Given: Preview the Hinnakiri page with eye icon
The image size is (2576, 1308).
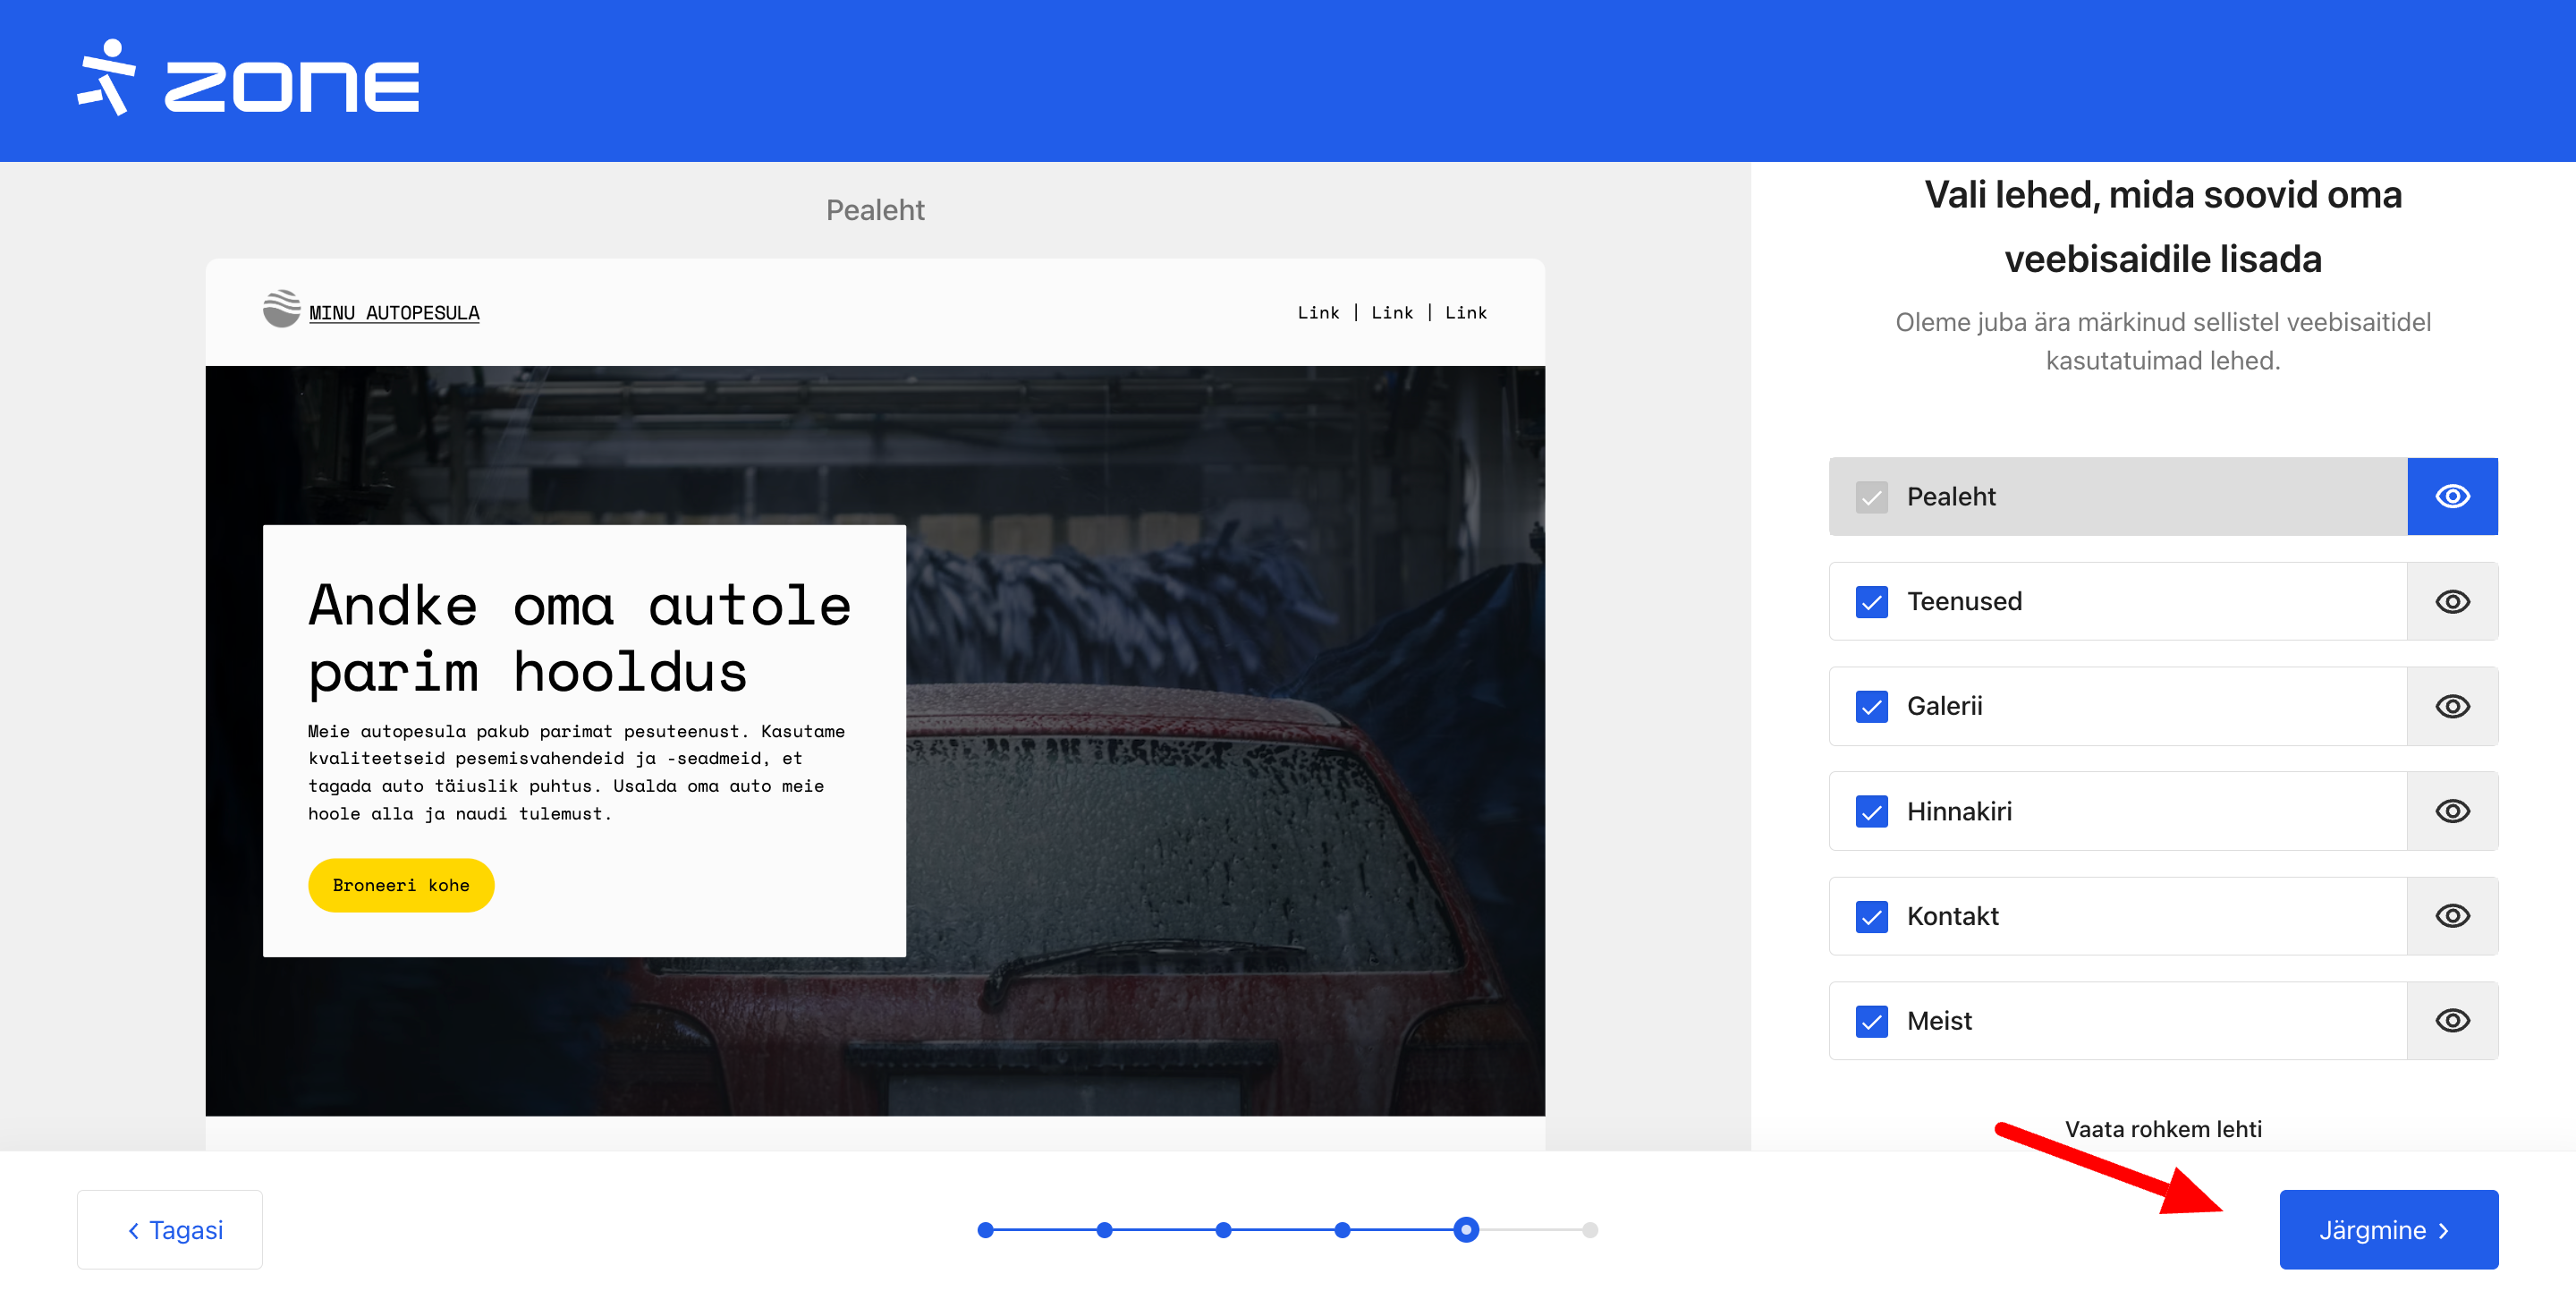Looking at the screenshot, I should pos(2451,811).
